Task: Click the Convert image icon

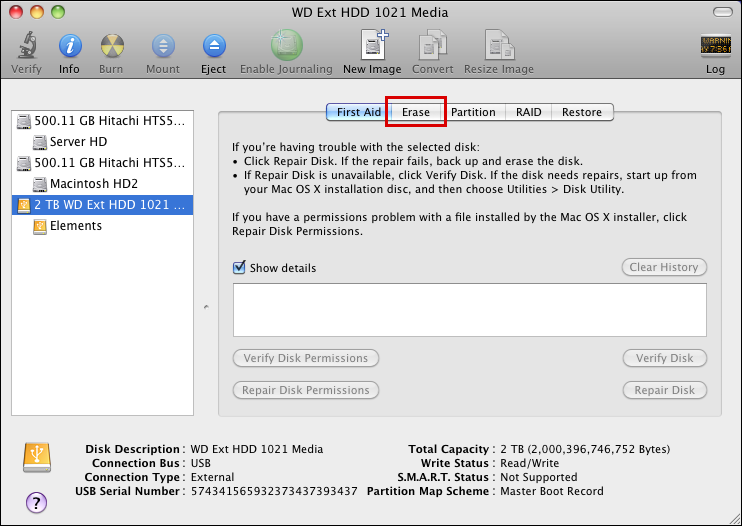Action: click(433, 45)
